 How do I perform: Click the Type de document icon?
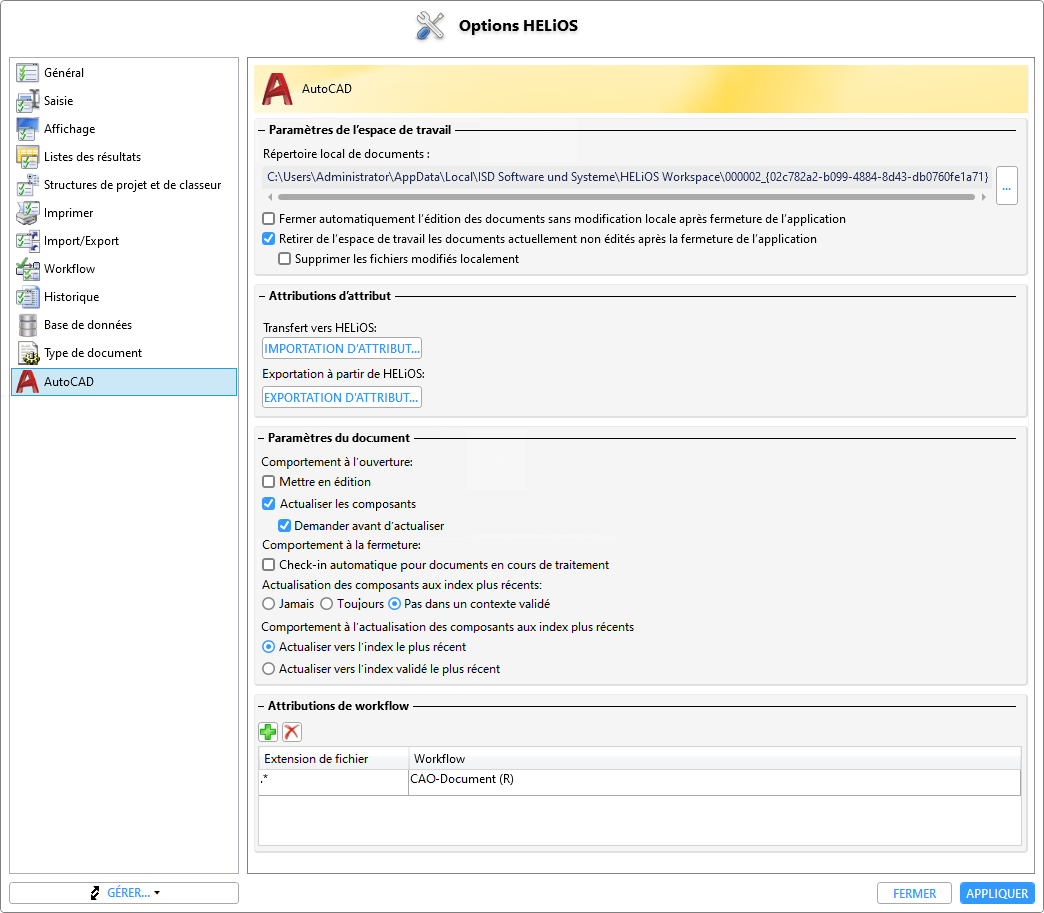click(x=27, y=352)
